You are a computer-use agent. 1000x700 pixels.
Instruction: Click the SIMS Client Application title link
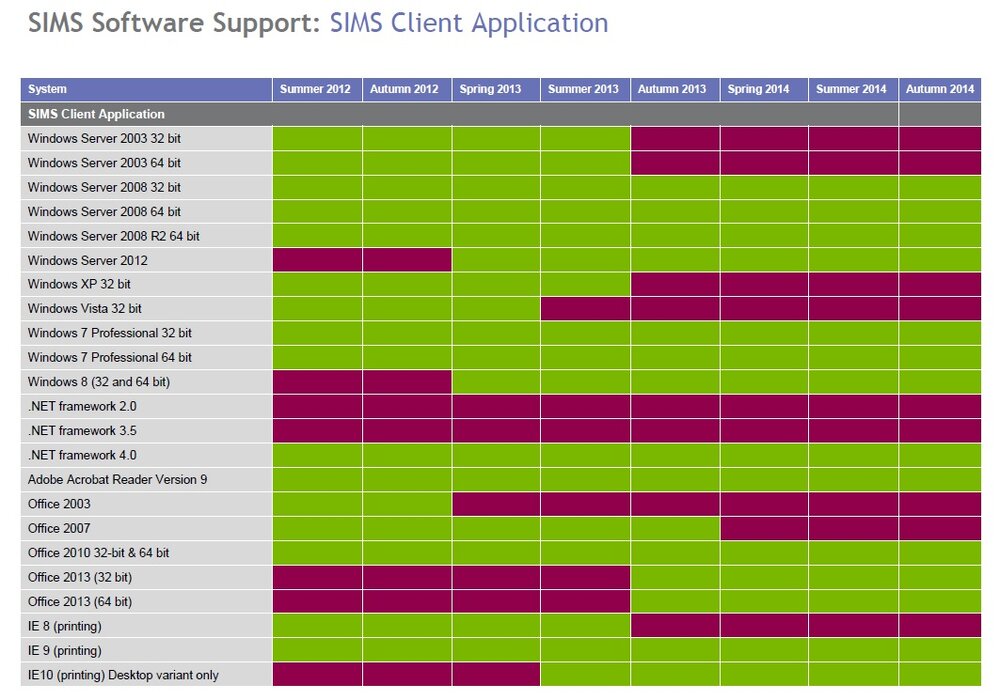click(x=469, y=24)
